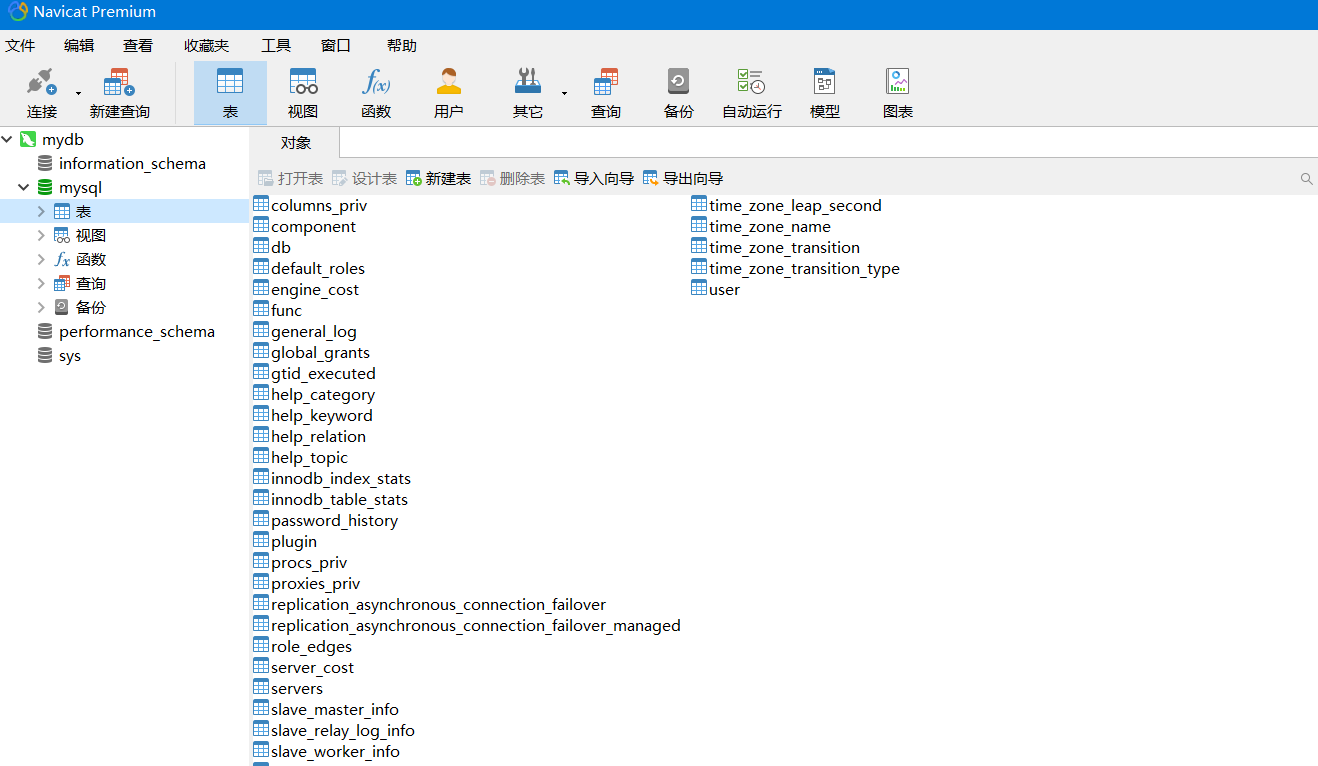
Task: Select replication_asynchronous_connection_failover_managed table
Action: (476, 625)
